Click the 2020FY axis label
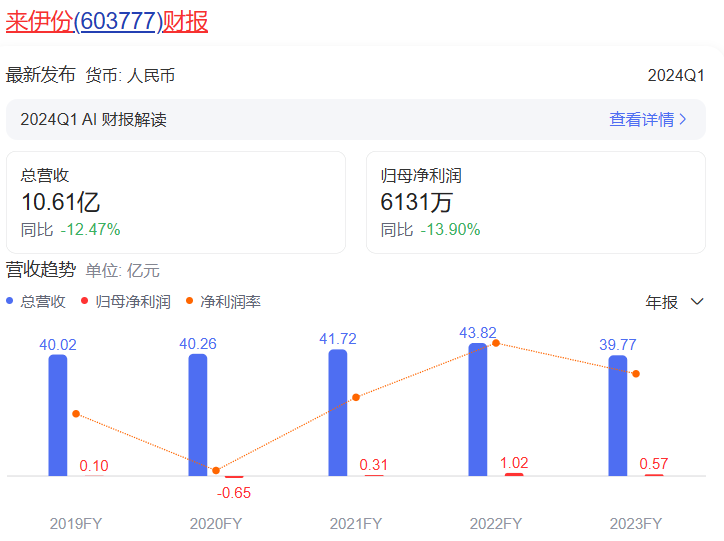Image resolution: width=724 pixels, height=541 pixels. (x=216, y=524)
